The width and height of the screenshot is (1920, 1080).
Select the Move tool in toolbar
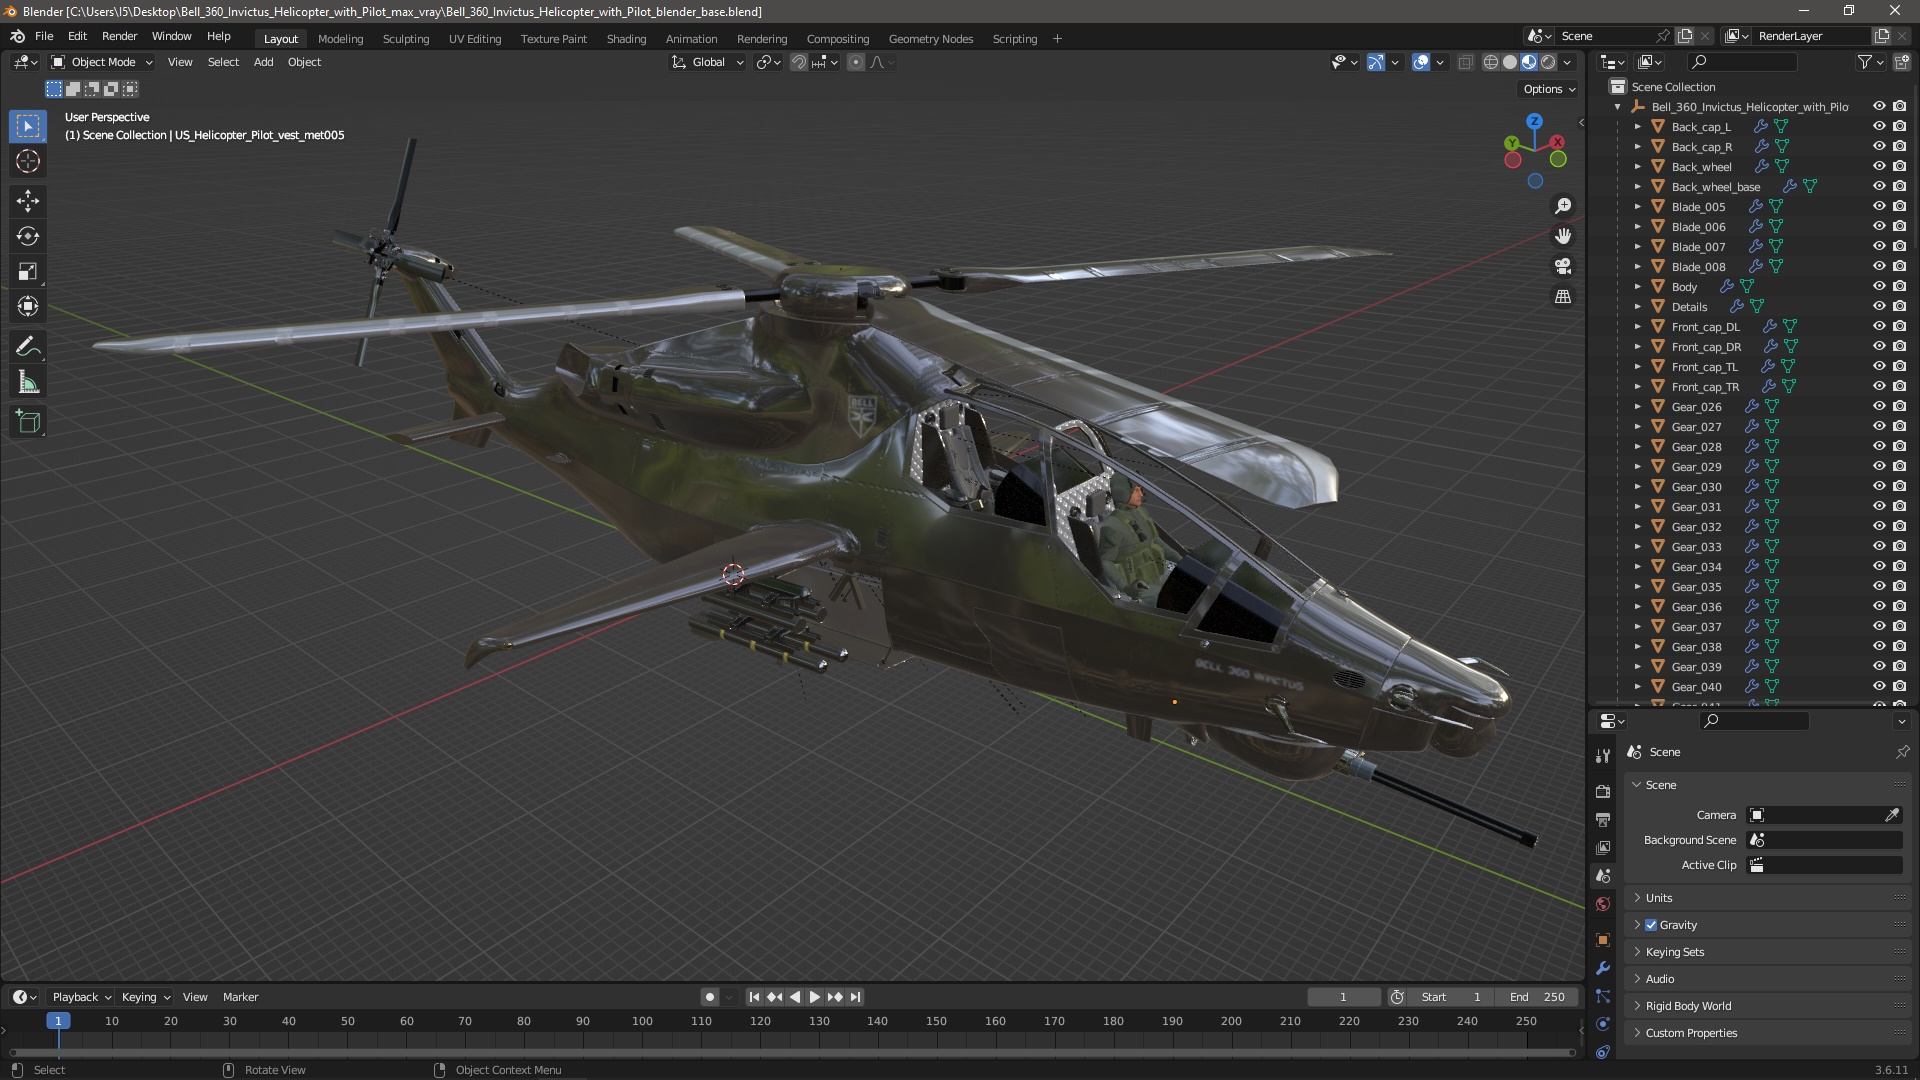28,201
